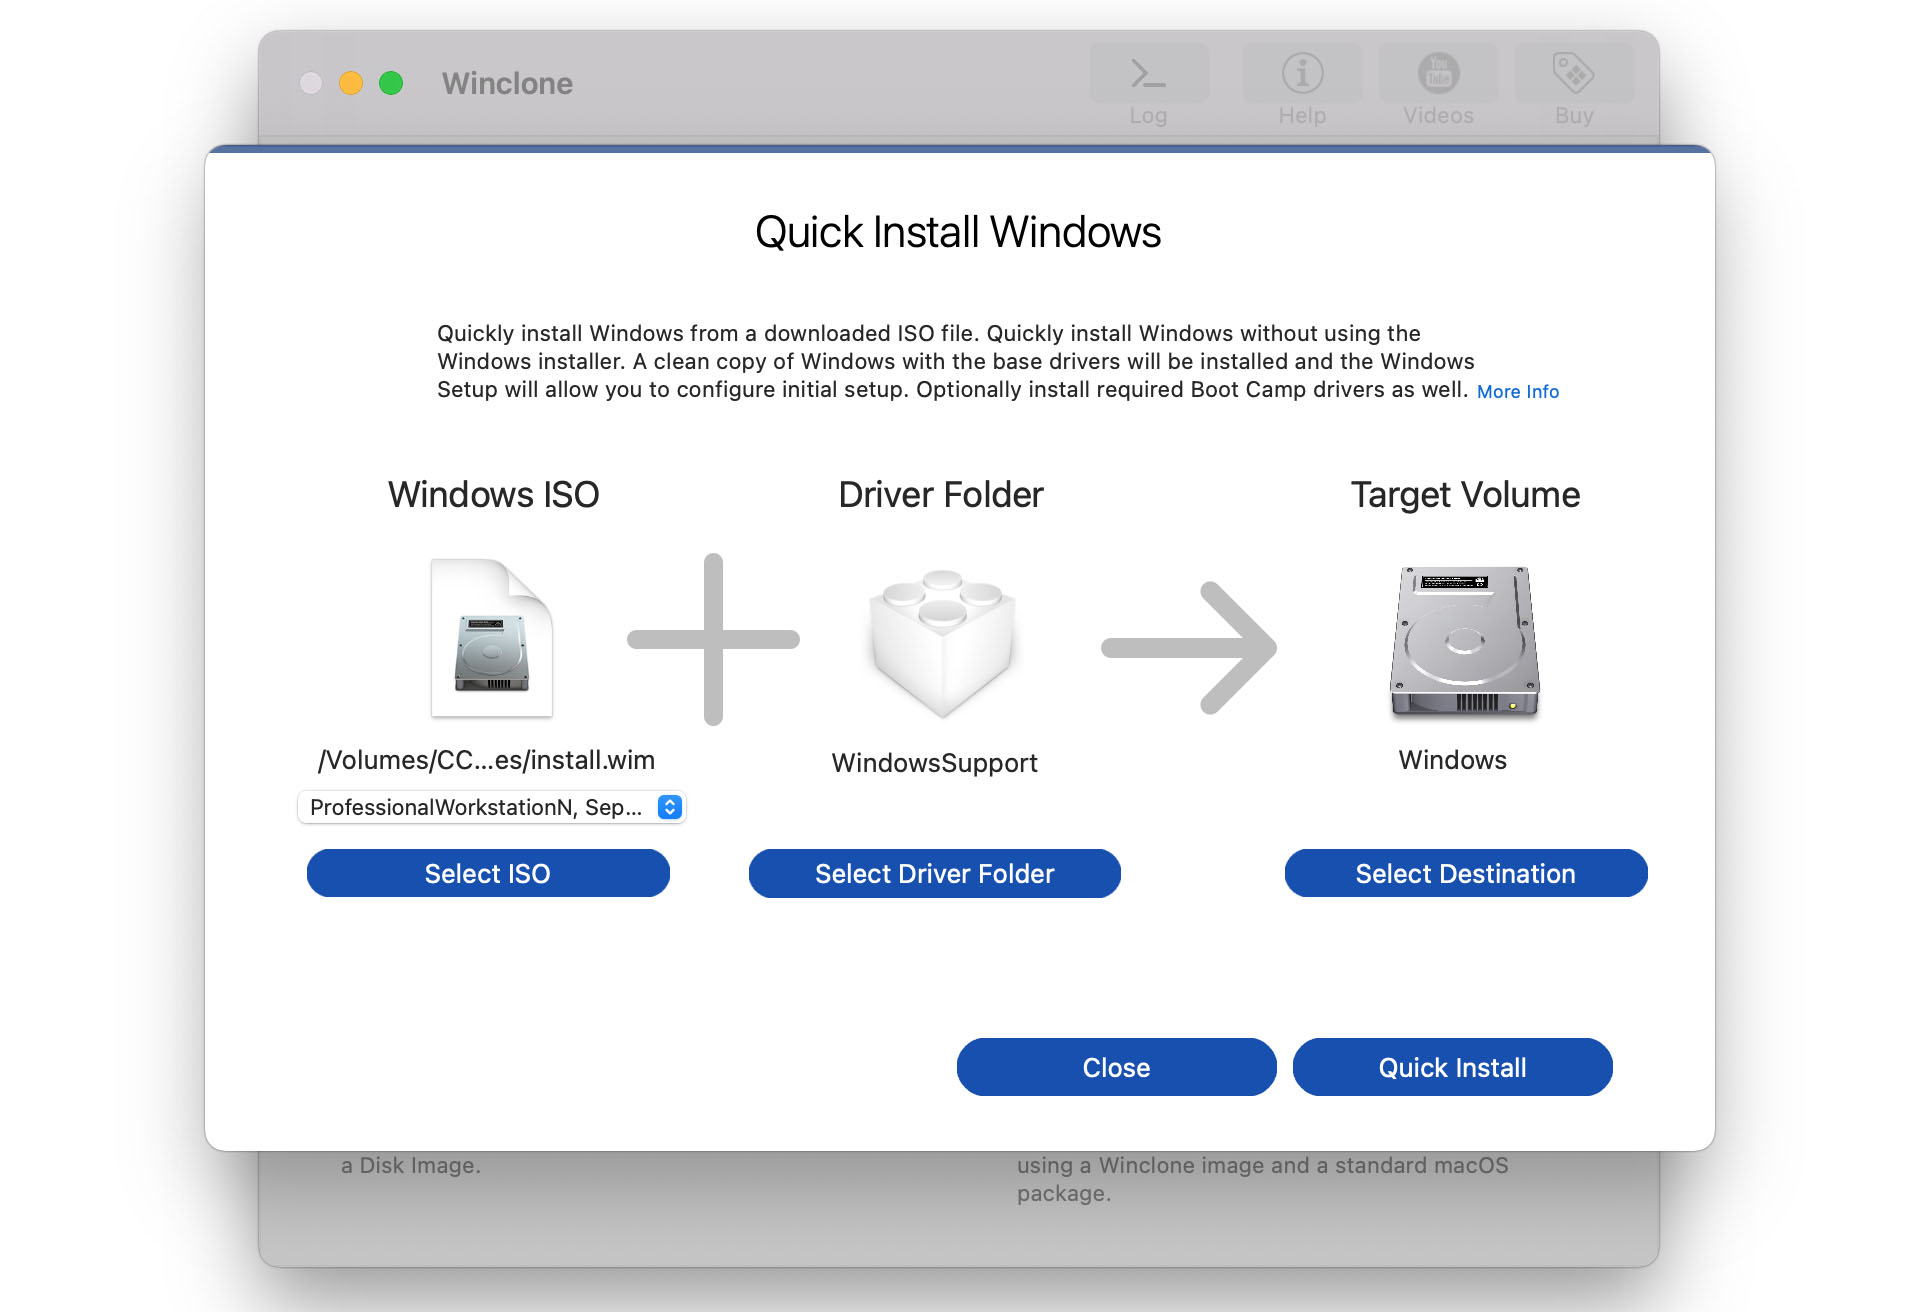1920x1312 pixels.
Task: Minimize the Winclone window with yellow button
Action: (x=351, y=83)
